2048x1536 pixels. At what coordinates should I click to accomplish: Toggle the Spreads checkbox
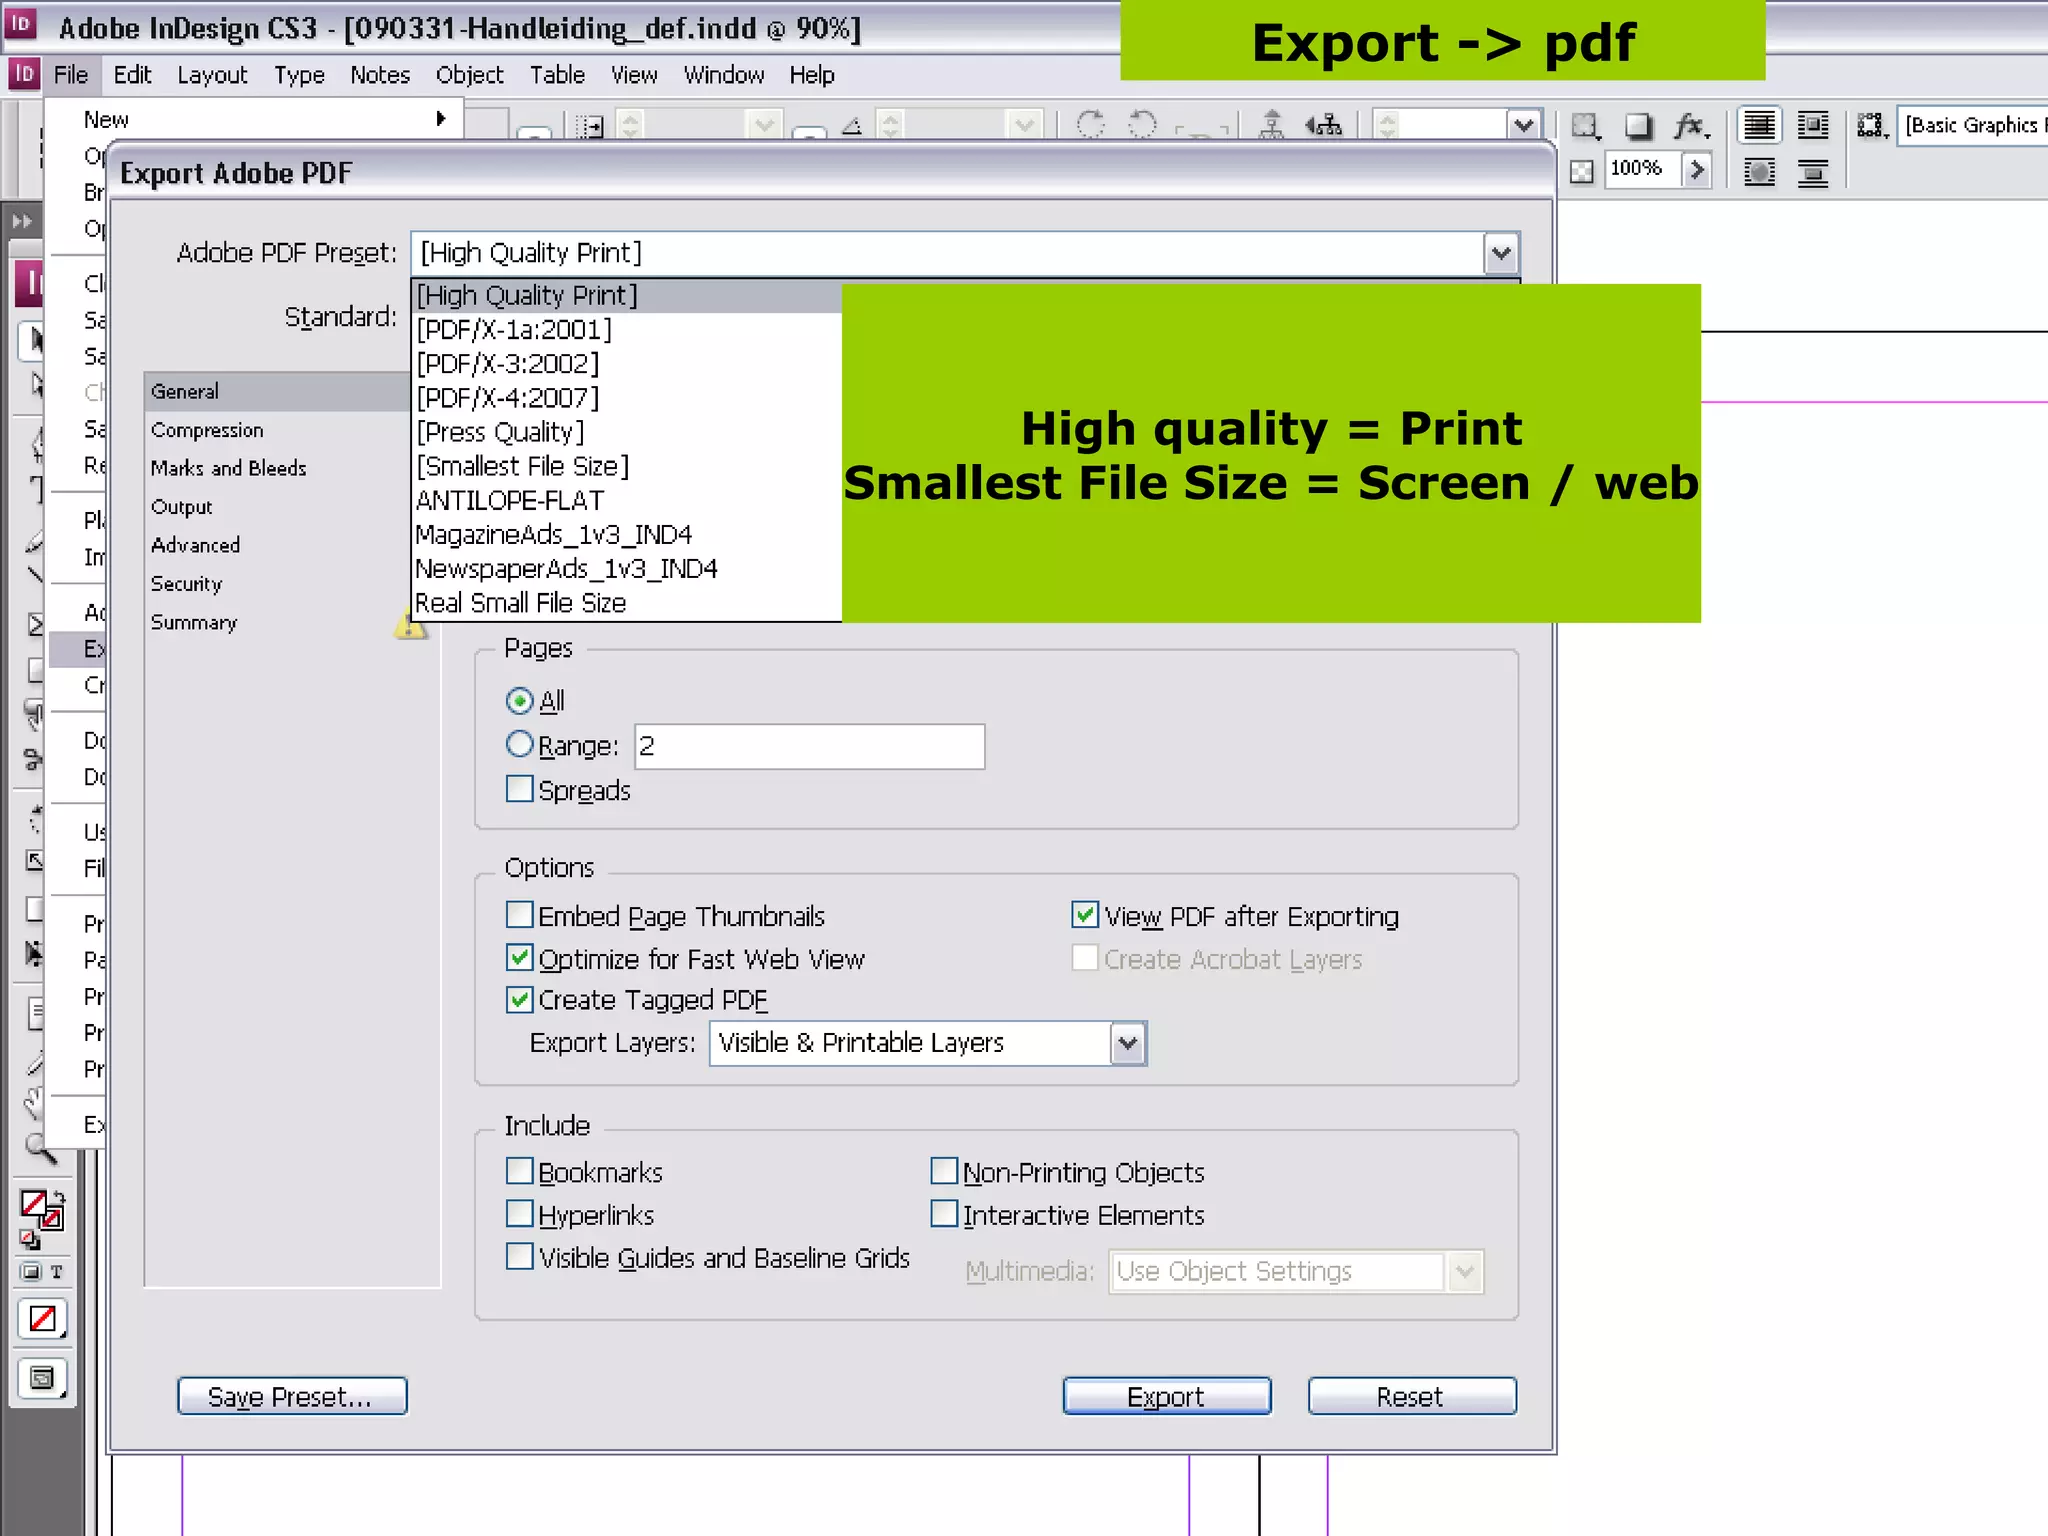(519, 789)
